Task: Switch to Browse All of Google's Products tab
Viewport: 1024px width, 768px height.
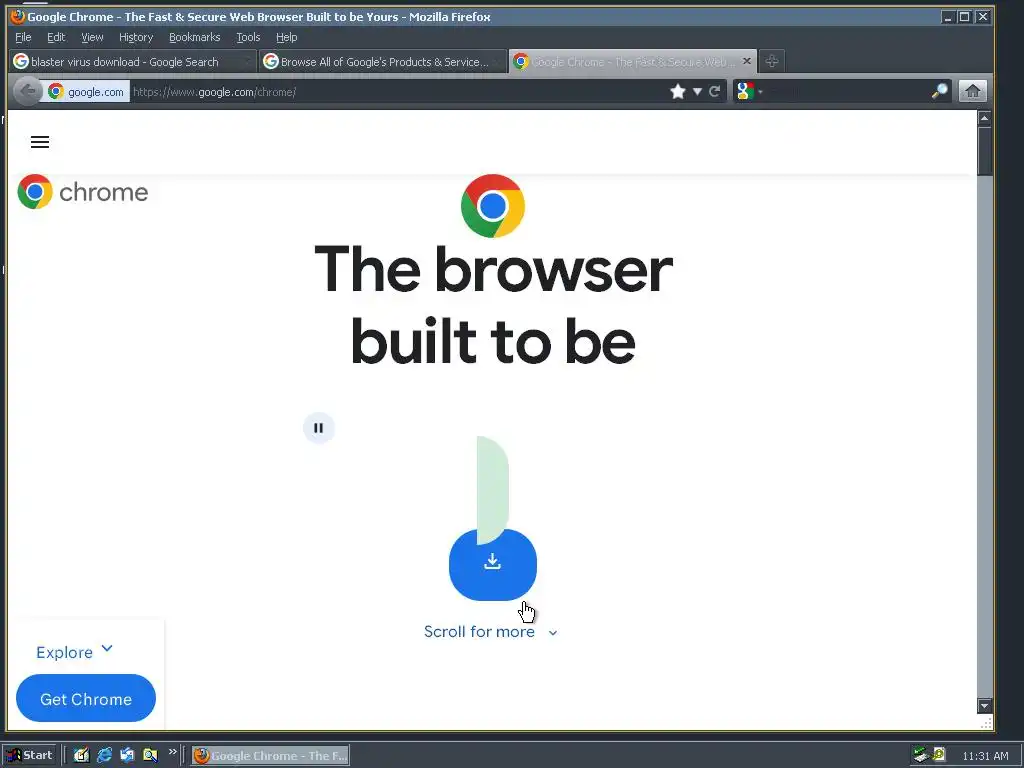Action: [x=383, y=61]
